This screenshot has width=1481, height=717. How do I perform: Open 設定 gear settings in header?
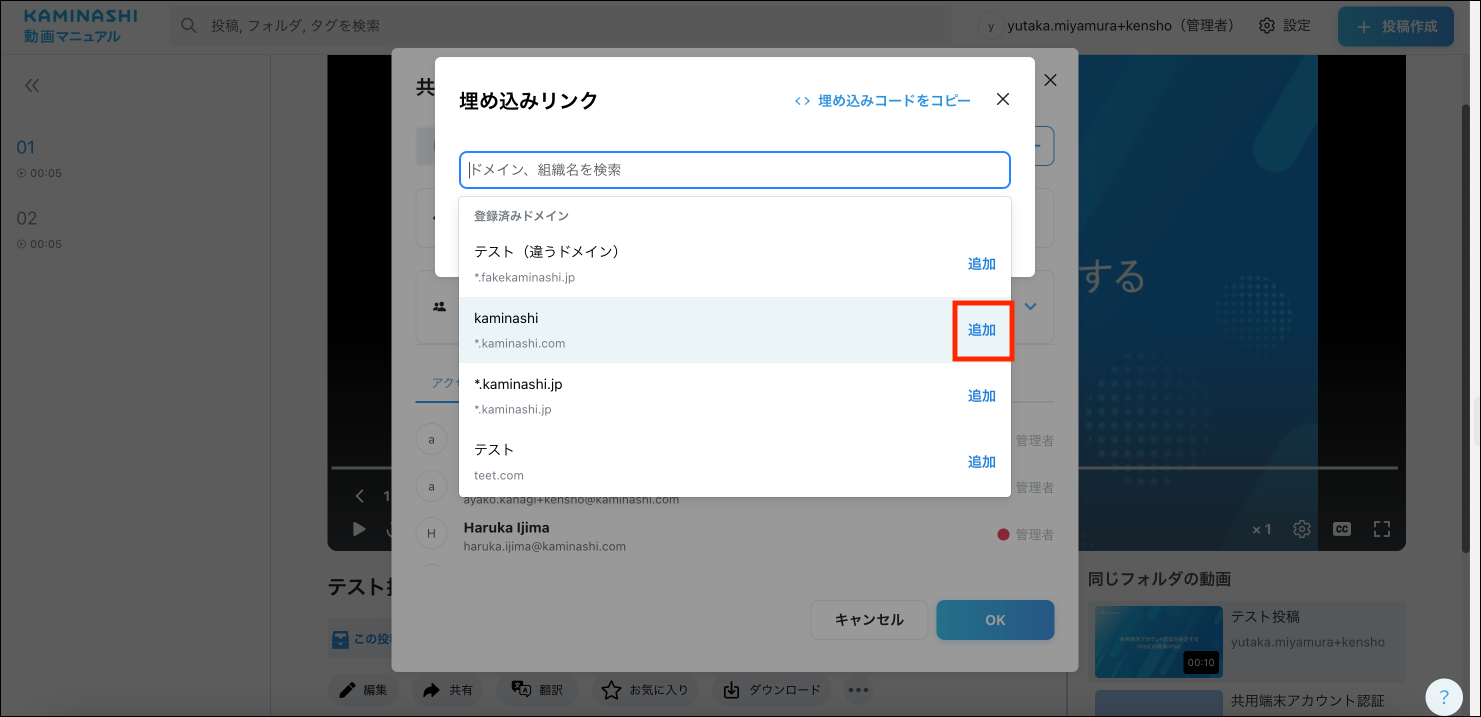[1285, 26]
